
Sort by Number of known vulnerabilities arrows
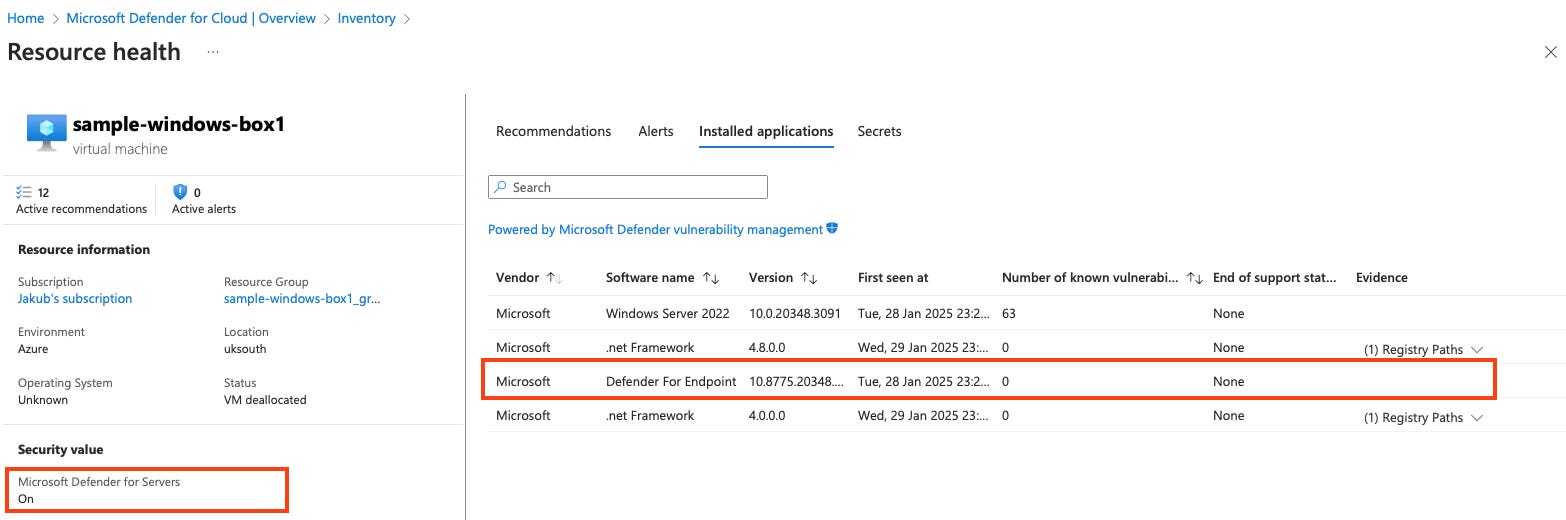(x=1194, y=278)
